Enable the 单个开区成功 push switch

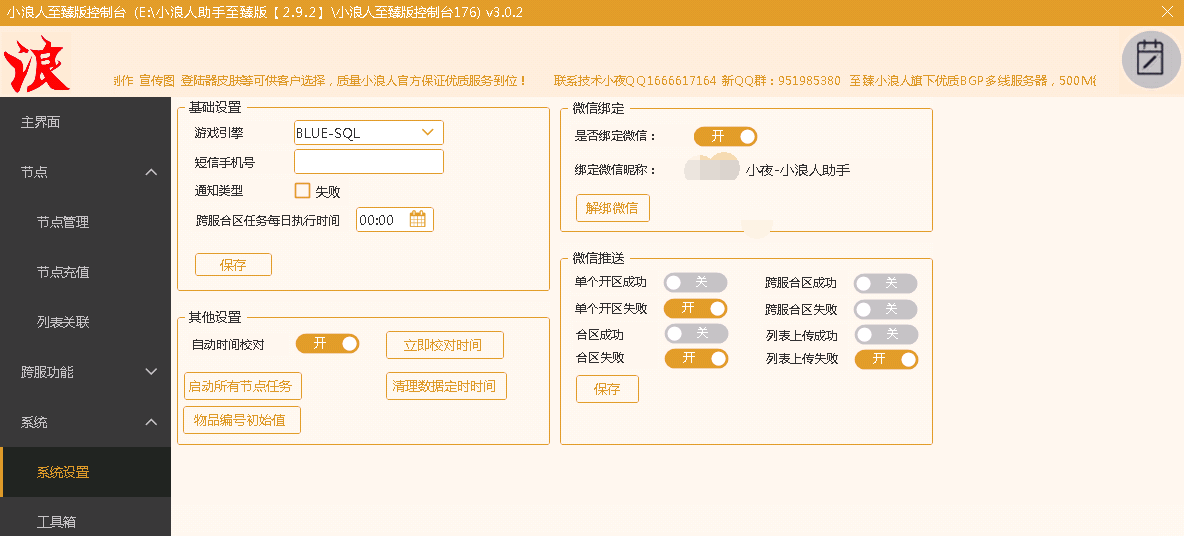695,283
